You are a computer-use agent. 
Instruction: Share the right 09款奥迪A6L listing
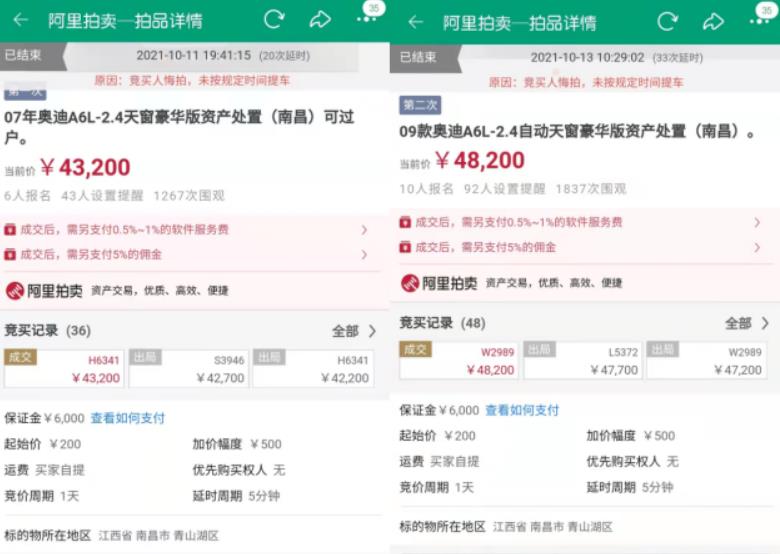pyautogui.click(x=713, y=21)
